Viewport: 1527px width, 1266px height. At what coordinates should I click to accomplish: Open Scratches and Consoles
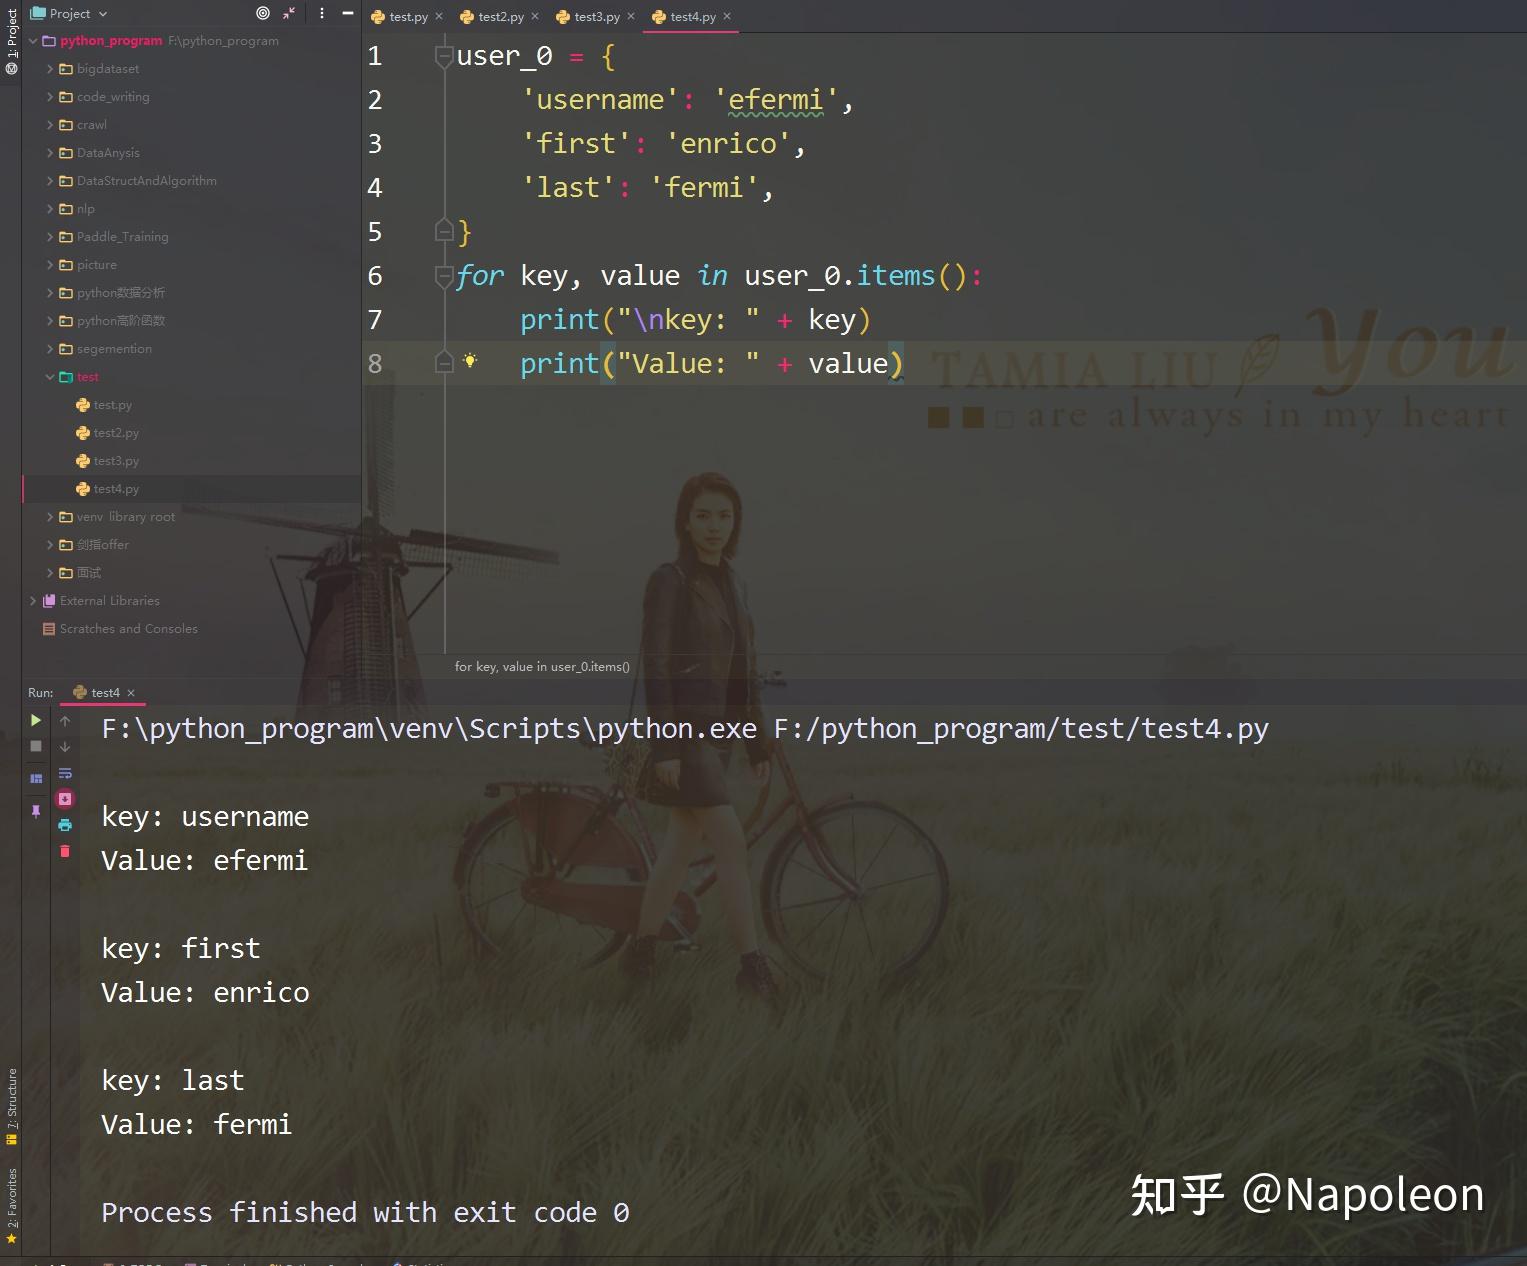click(x=128, y=628)
